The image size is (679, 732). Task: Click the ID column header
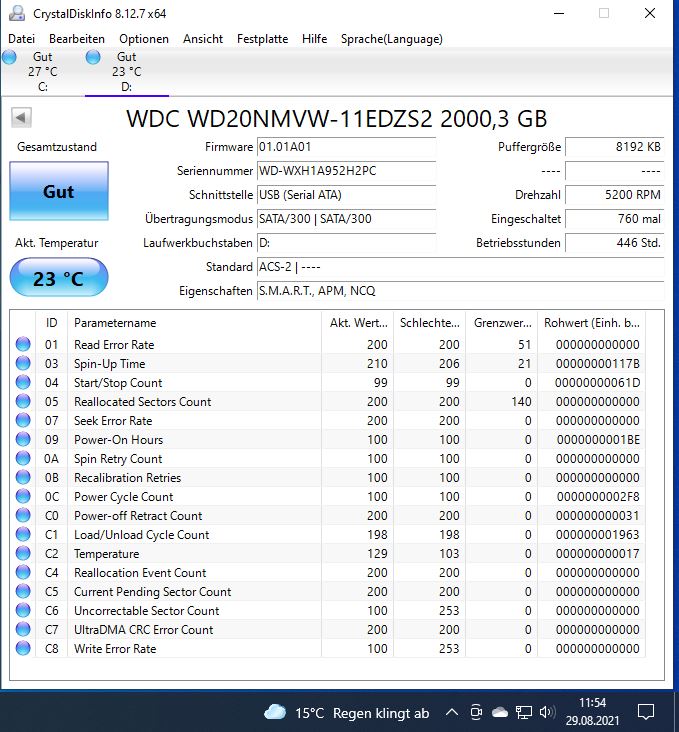[x=51, y=323]
